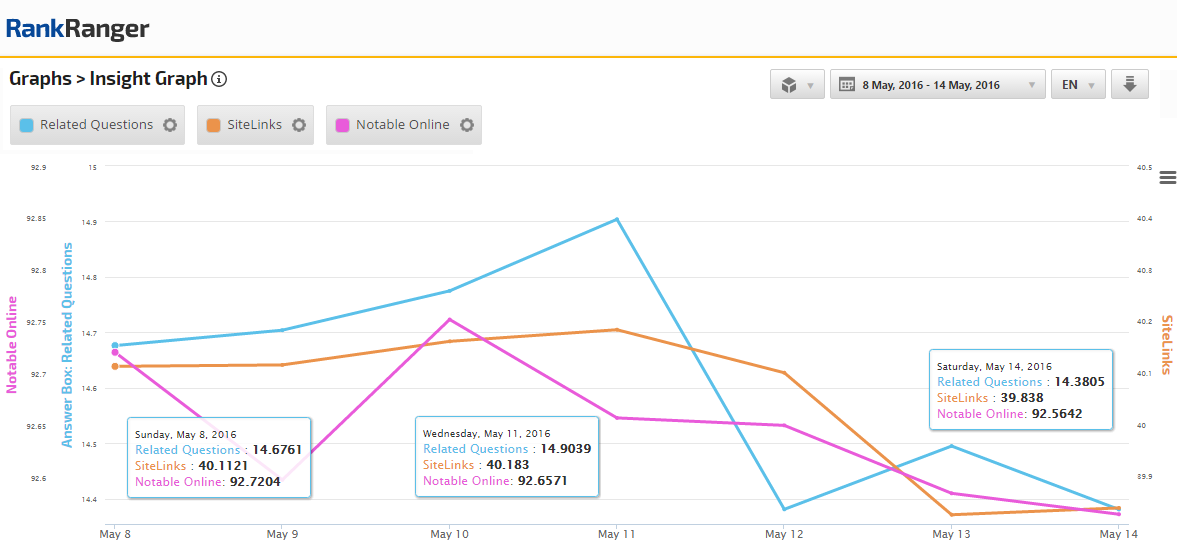Click the calendar icon in date picker
Screen dimensions: 1177x547
click(846, 85)
